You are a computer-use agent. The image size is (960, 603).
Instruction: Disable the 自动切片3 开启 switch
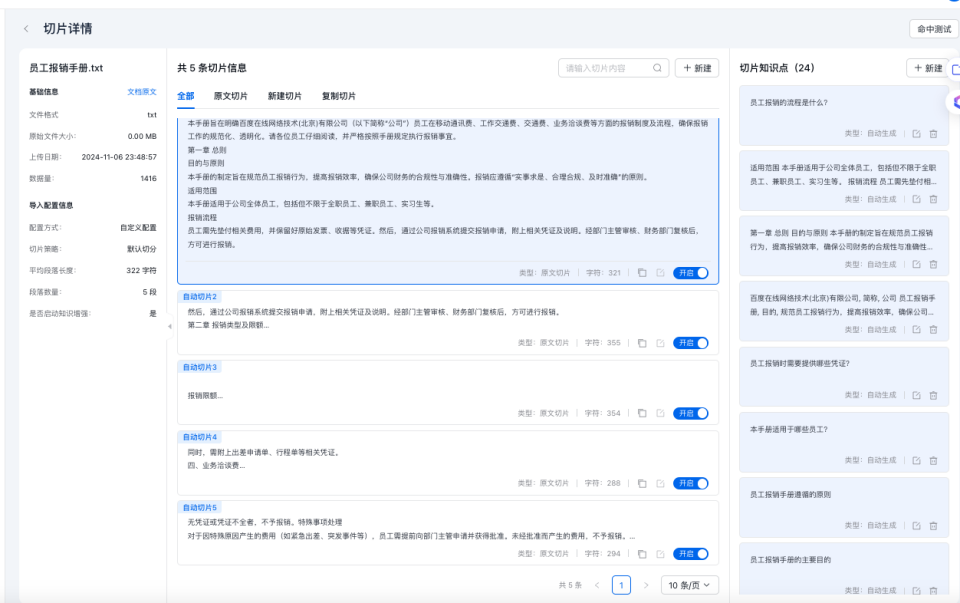tap(691, 413)
